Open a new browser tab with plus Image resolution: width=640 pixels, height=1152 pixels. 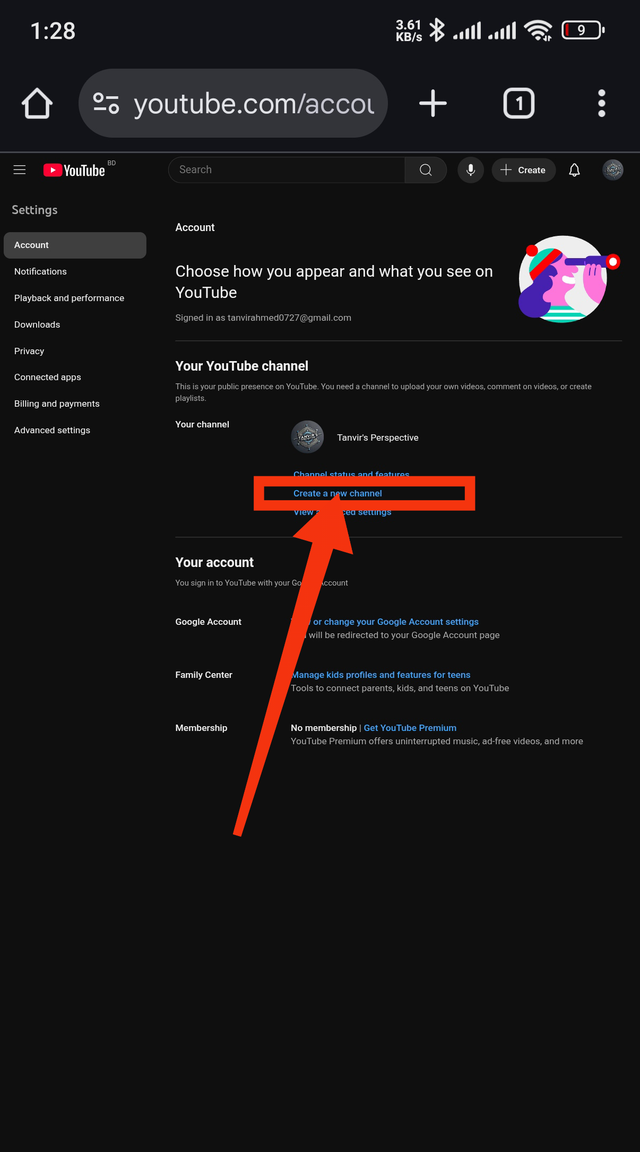[x=433, y=104]
